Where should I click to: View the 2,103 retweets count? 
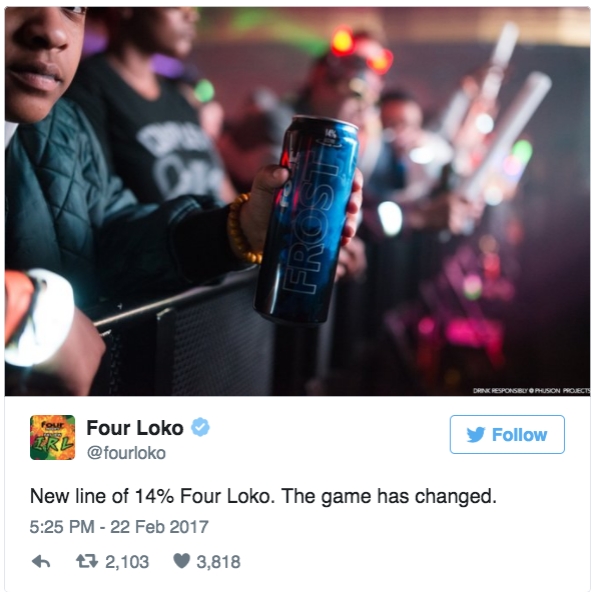pyautogui.click(x=127, y=562)
